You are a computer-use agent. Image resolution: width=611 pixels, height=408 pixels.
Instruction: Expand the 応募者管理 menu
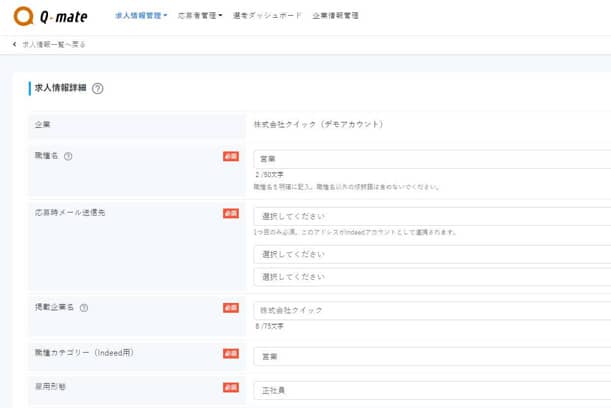(x=199, y=16)
